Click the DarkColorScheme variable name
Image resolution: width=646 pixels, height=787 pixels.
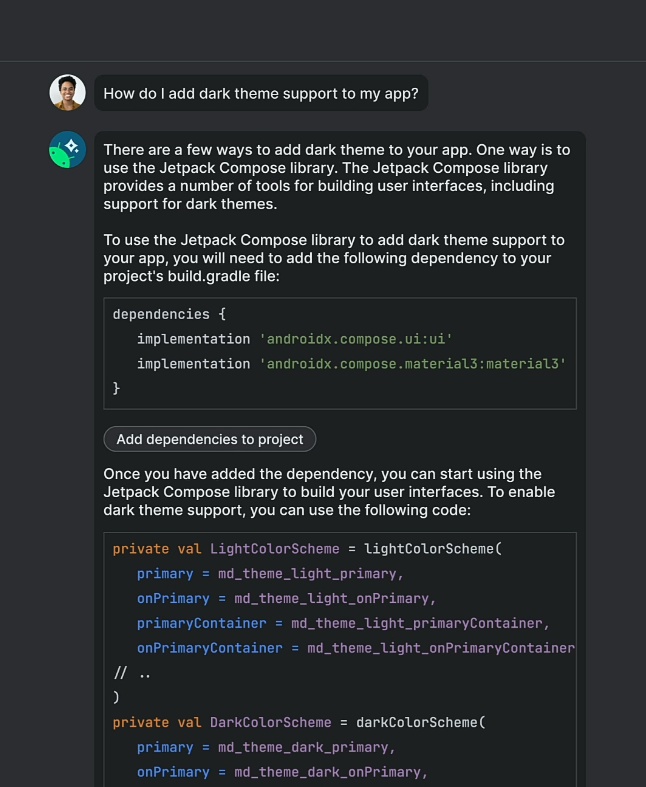pos(271,722)
